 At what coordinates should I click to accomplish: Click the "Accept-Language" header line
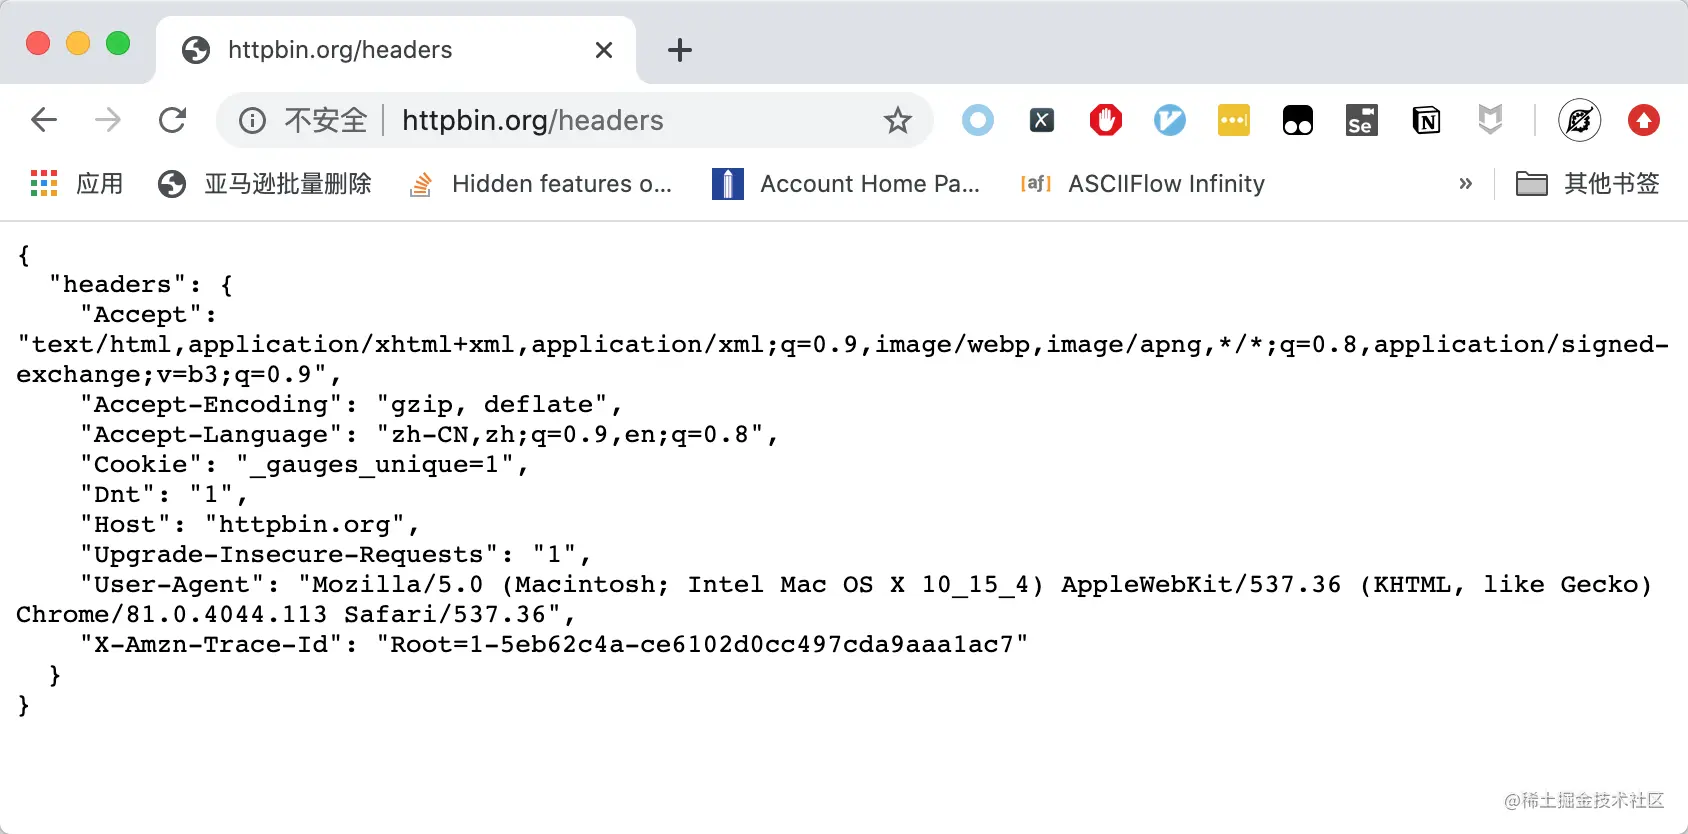(x=429, y=435)
